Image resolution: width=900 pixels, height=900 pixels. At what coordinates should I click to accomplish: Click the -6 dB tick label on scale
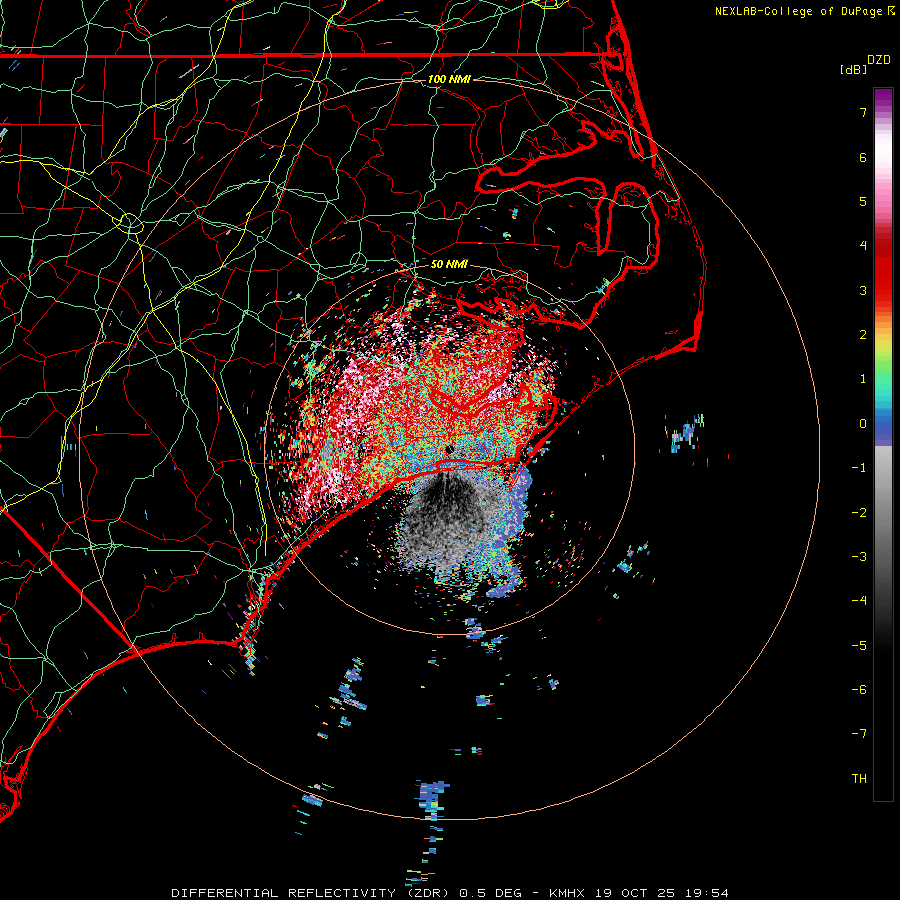pos(859,690)
